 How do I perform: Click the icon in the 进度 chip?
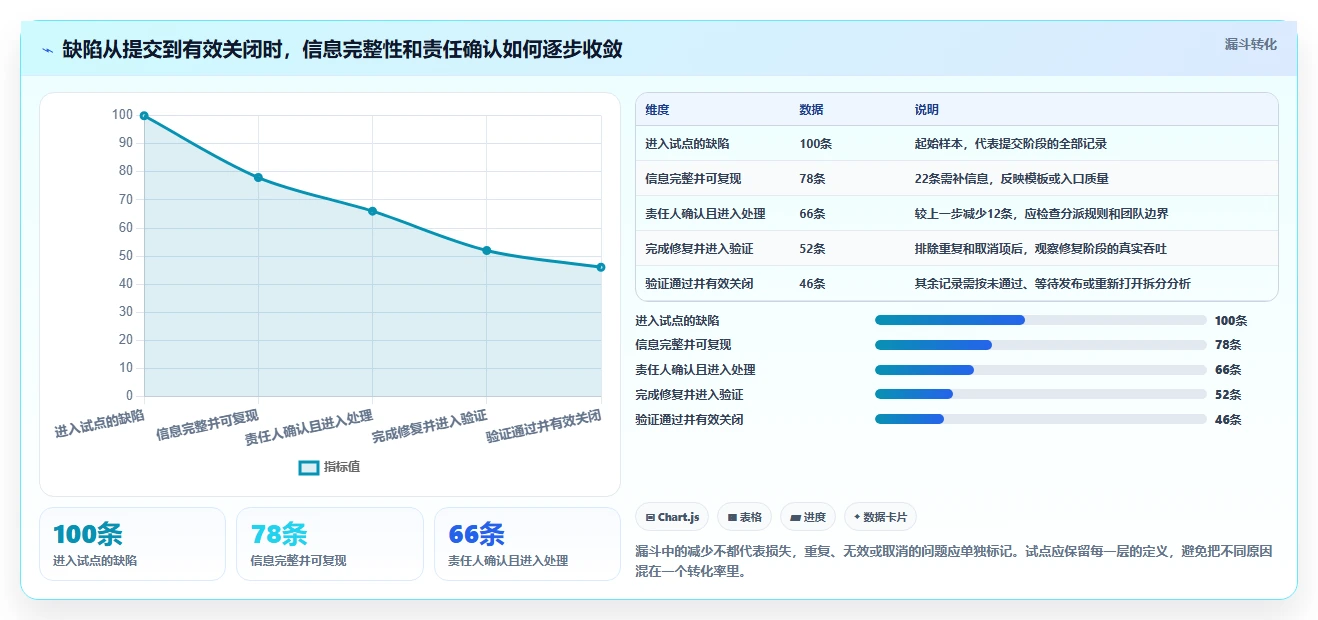tap(795, 517)
